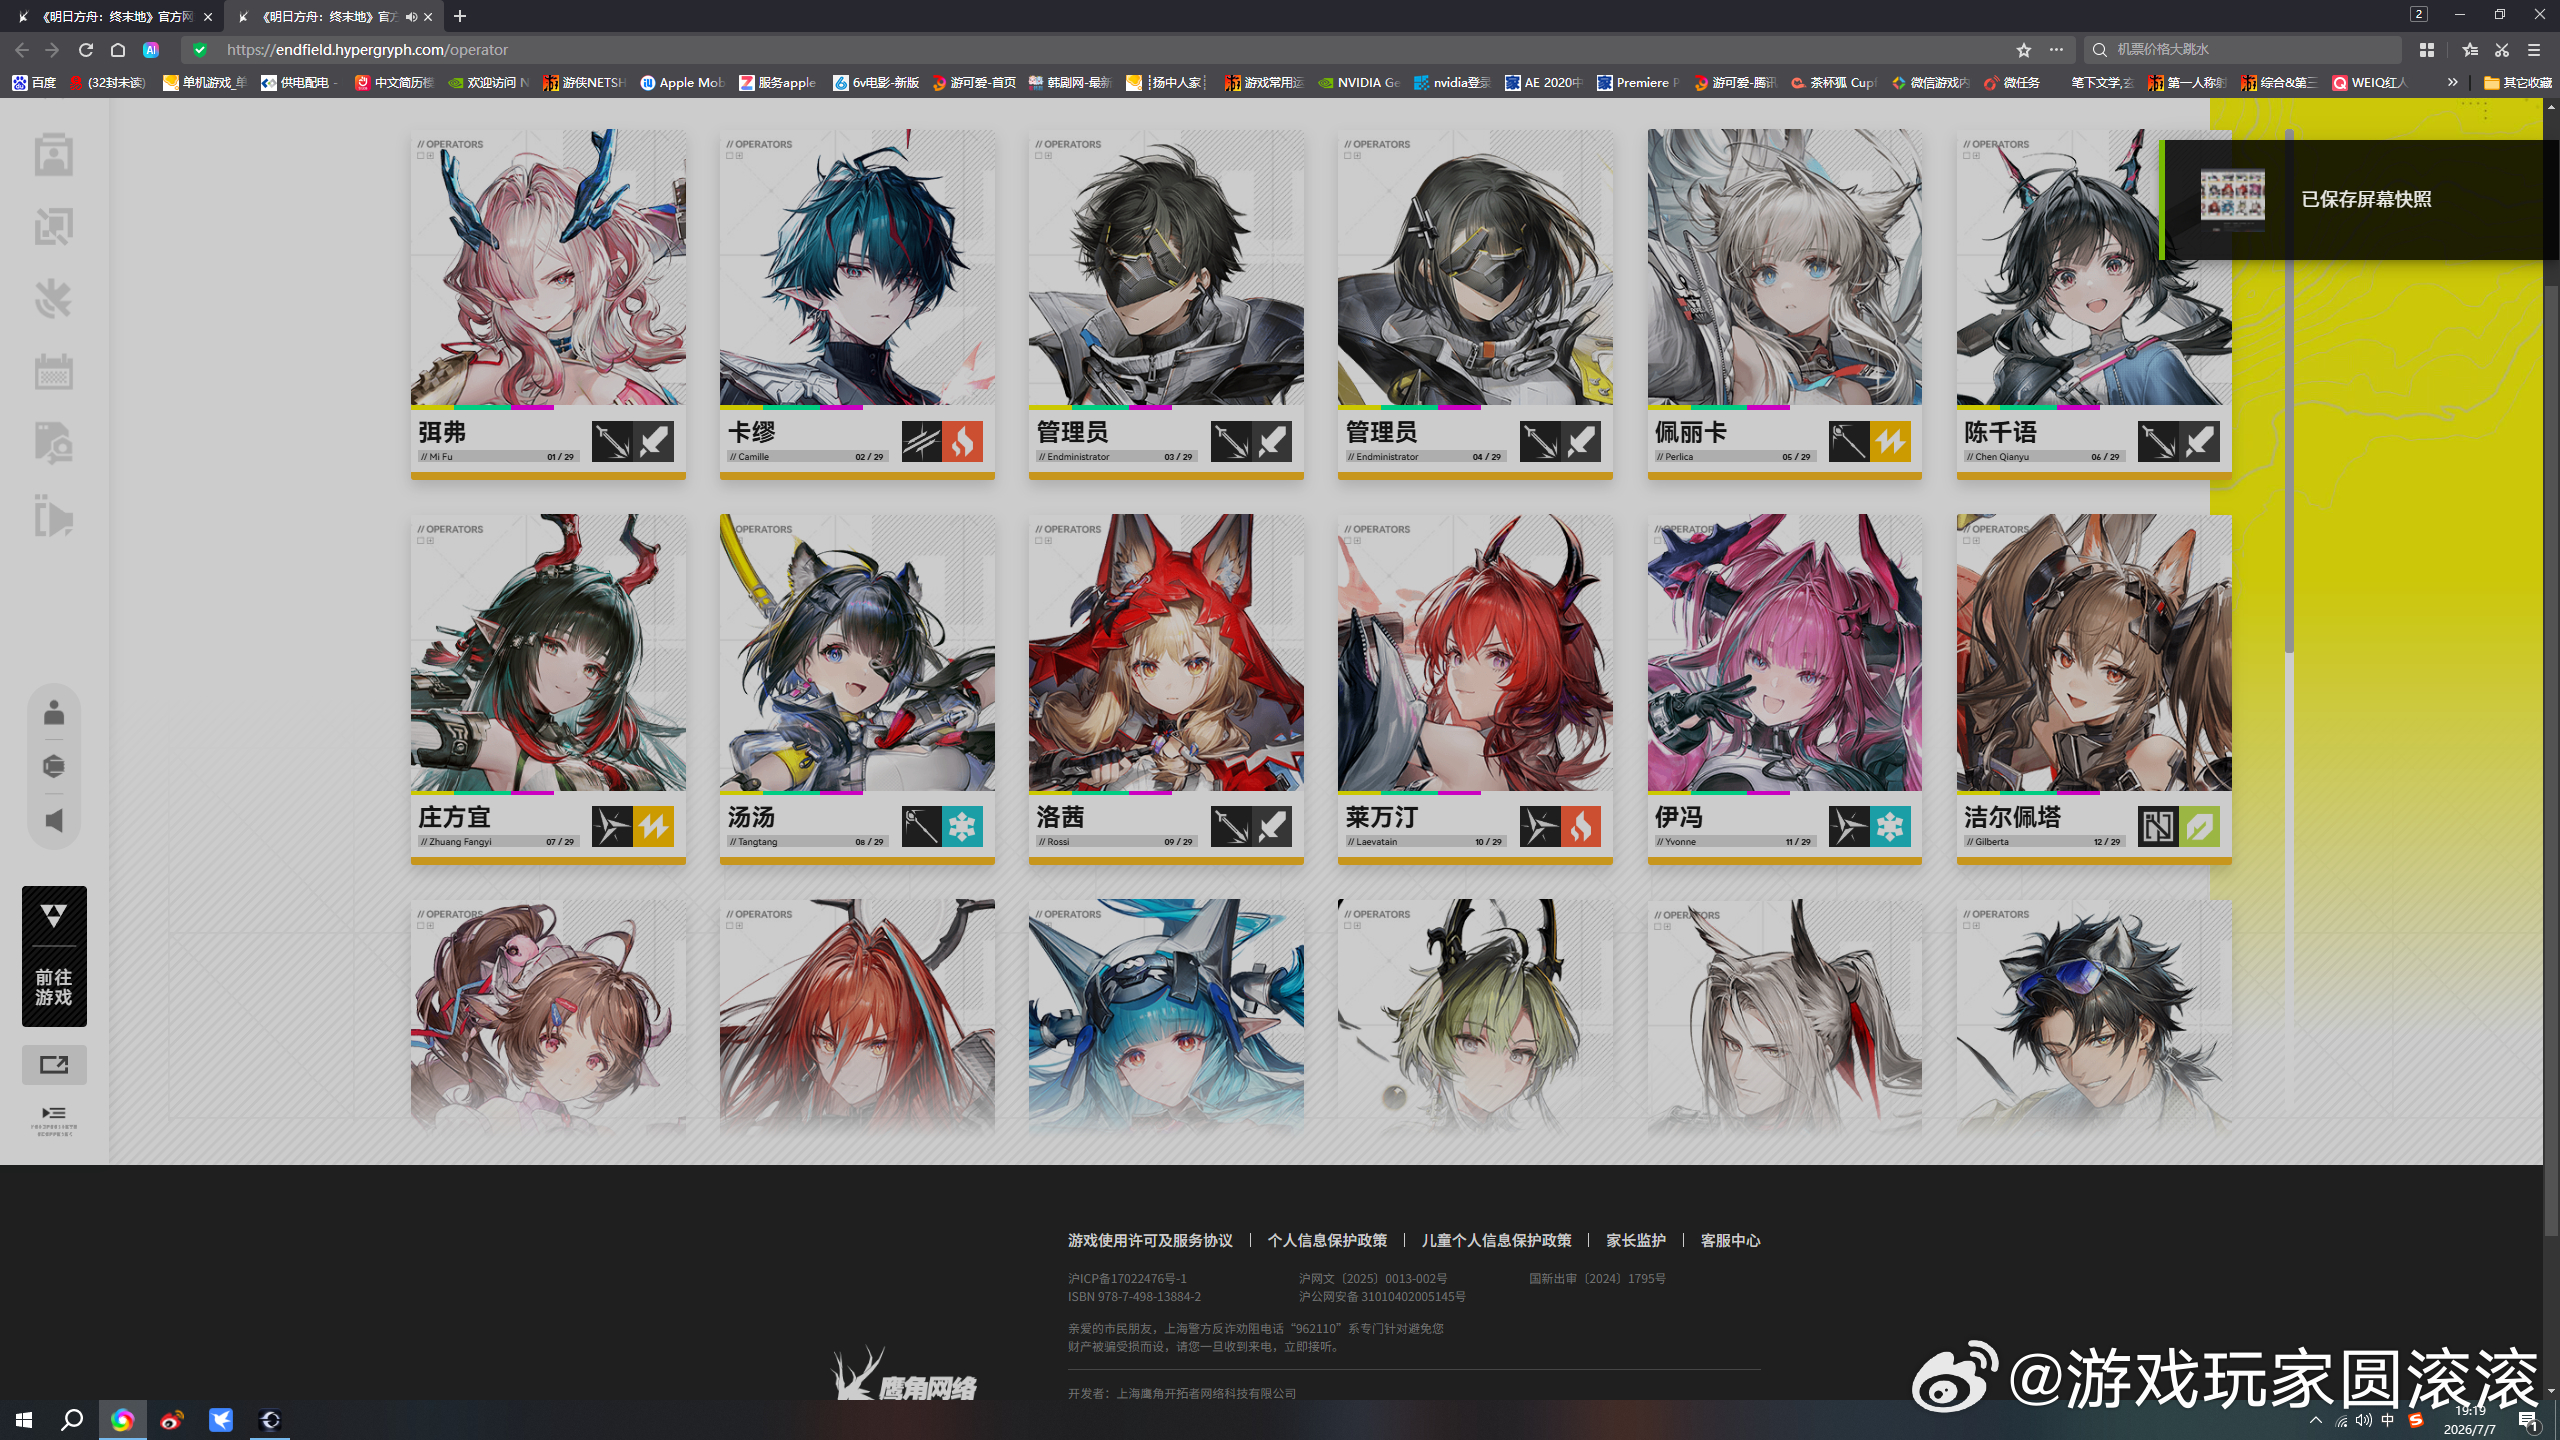Click the nature leaf icon on Gilberta card
2560x1440 pixels.
coord(2199,826)
